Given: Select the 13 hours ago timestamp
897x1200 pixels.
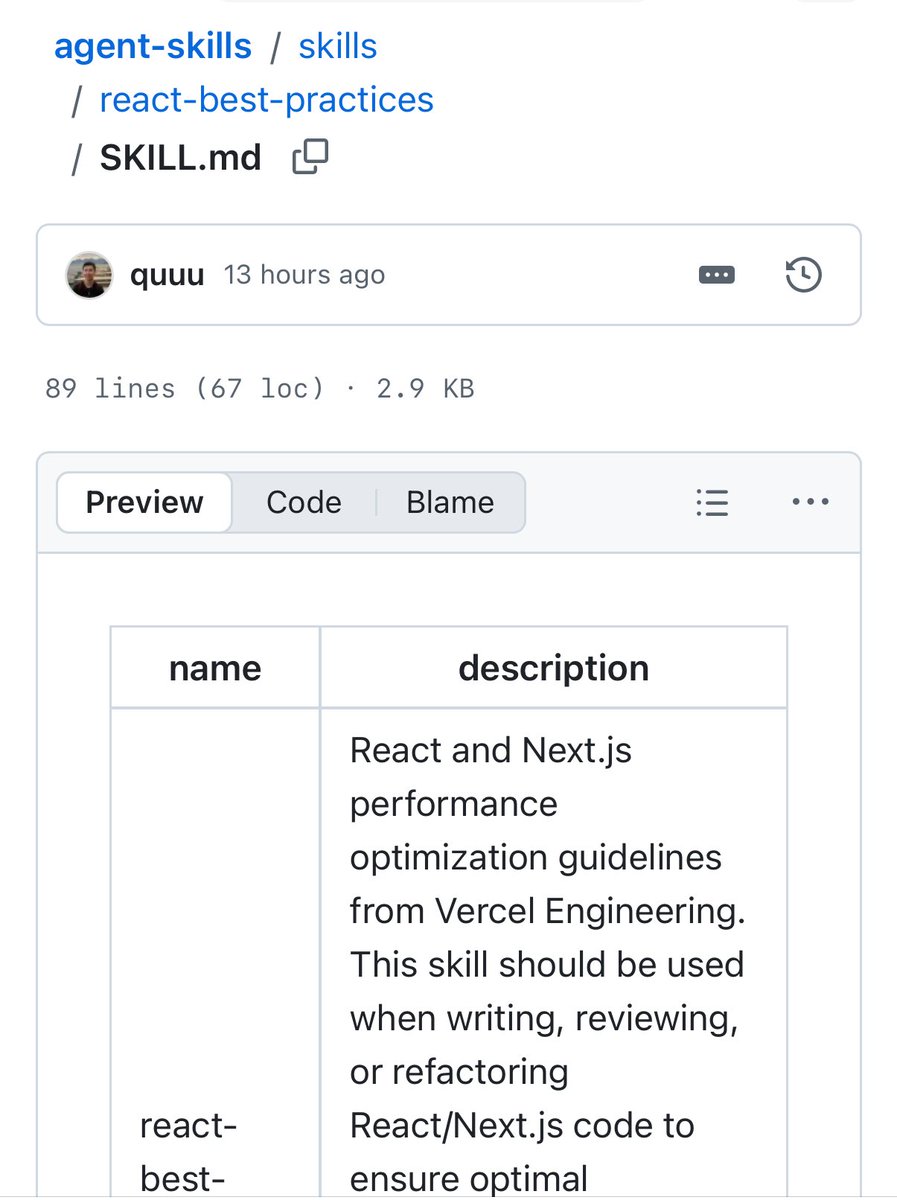Looking at the screenshot, I should [x=304, y=275].
